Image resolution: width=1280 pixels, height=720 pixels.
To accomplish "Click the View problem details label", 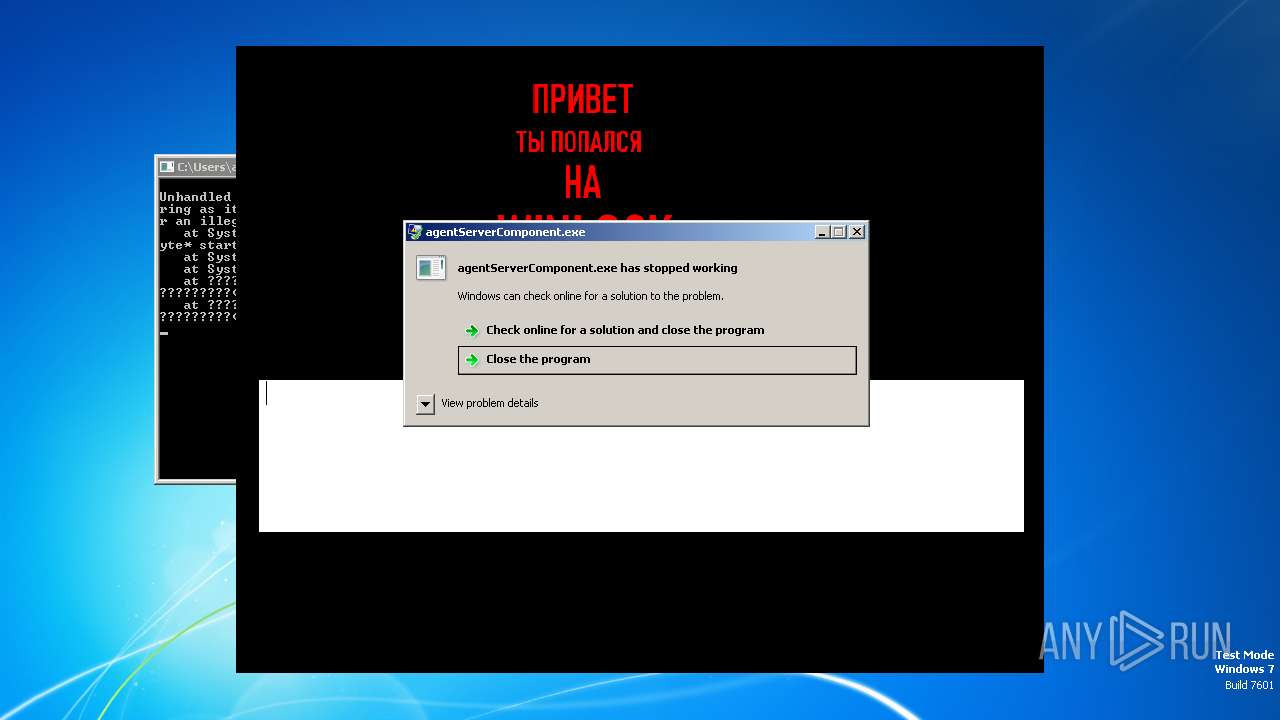I will click(490, 403).
